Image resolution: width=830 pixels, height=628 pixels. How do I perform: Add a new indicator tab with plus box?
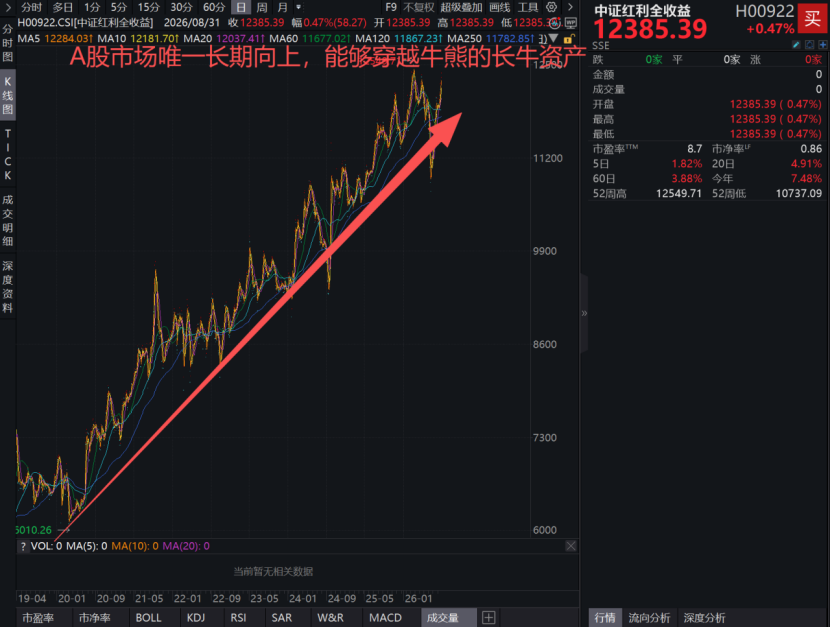pos(489,617)
